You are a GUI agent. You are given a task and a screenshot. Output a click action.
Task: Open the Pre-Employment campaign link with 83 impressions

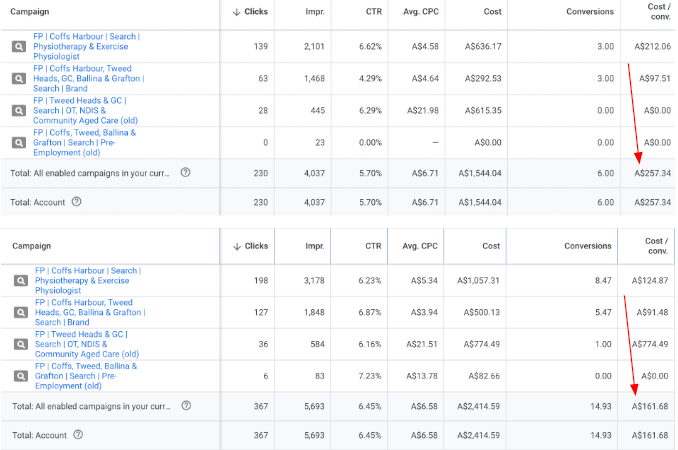coord(85,376)
